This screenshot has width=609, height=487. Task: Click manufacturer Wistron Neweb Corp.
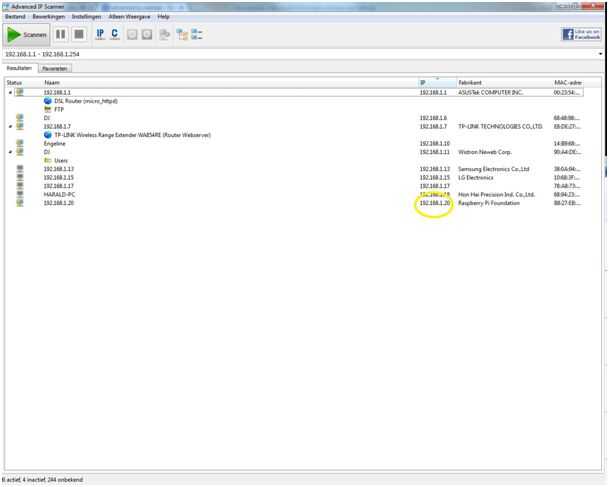coord(485,152)
